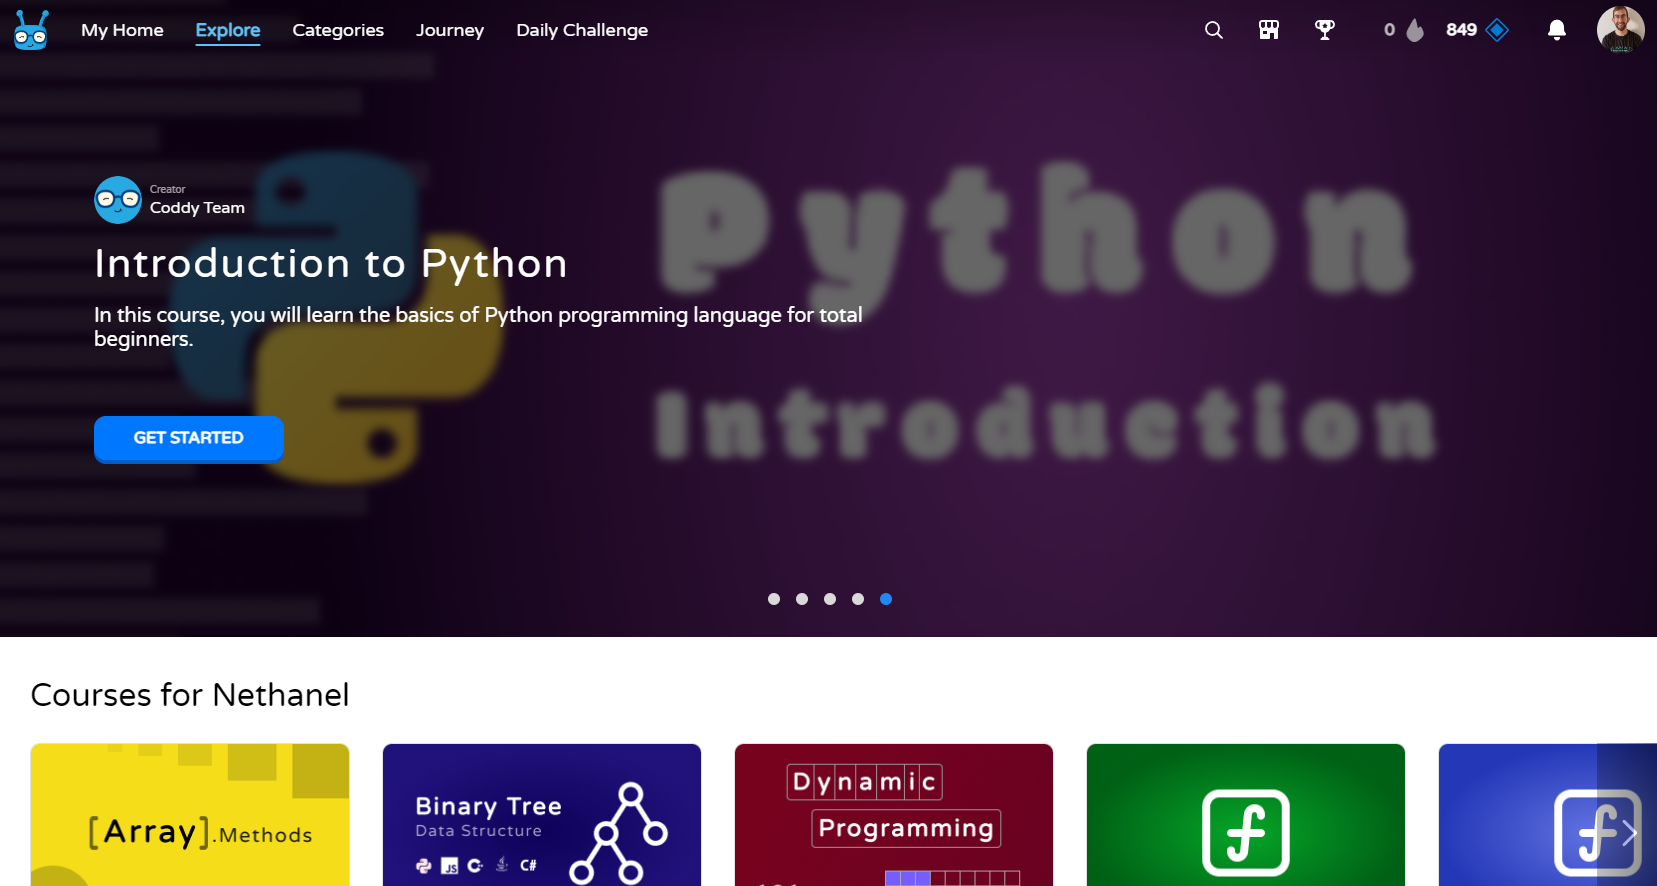The height and width of the screenshot is (886, 1657).
Task: Click the 849 gems count
Action: (x=1461, y=30)
